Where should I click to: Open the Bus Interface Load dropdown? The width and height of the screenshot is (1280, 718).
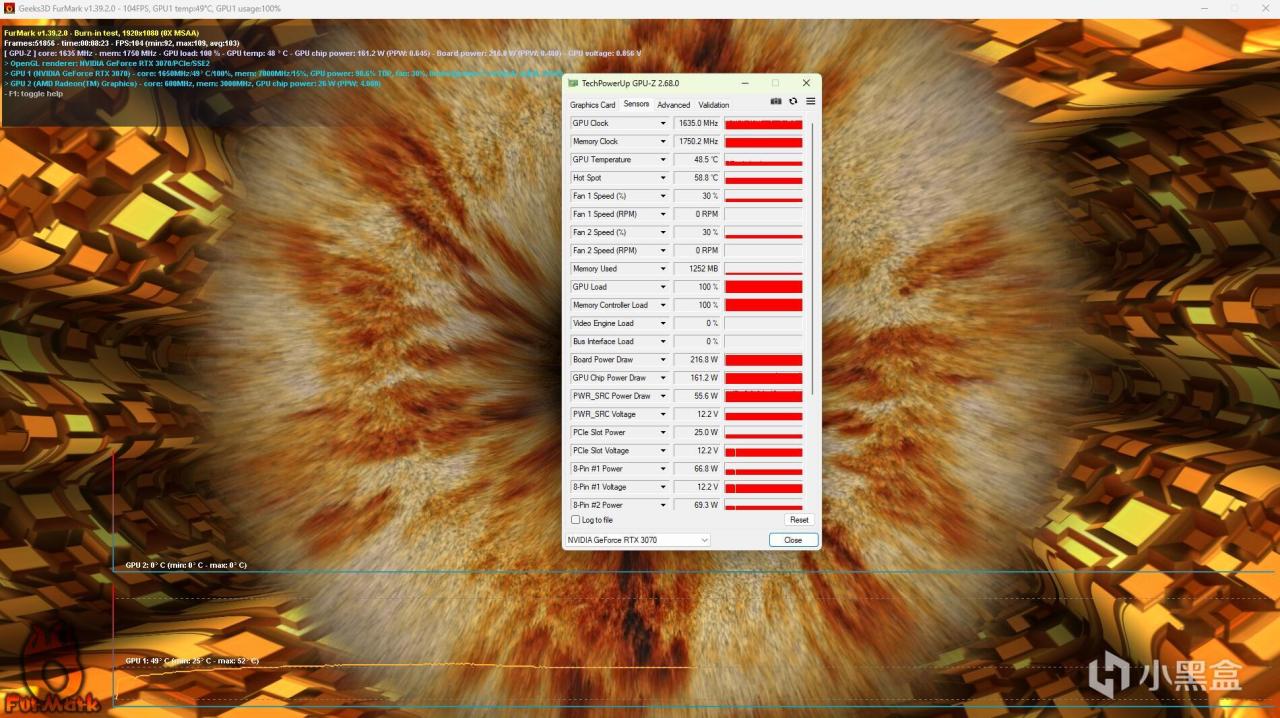tap(662, 342)
